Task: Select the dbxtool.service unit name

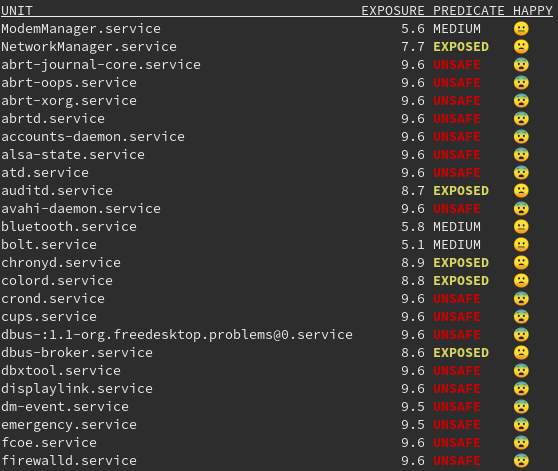Action: pyautogui.click(x=61, y=371)
